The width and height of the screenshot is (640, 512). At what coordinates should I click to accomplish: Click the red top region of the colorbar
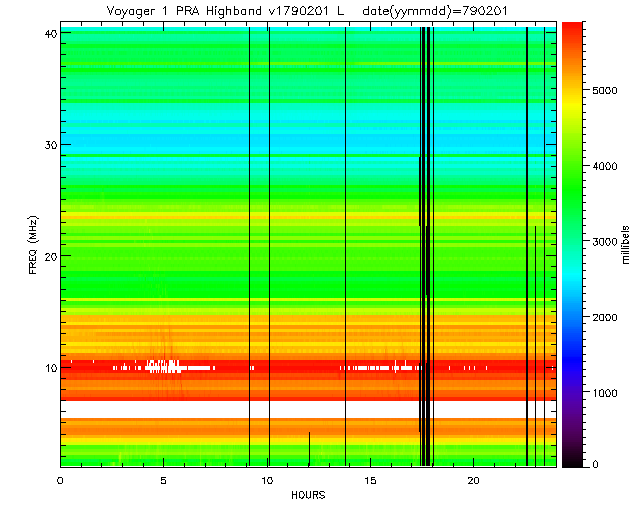(x=572, y=35)
